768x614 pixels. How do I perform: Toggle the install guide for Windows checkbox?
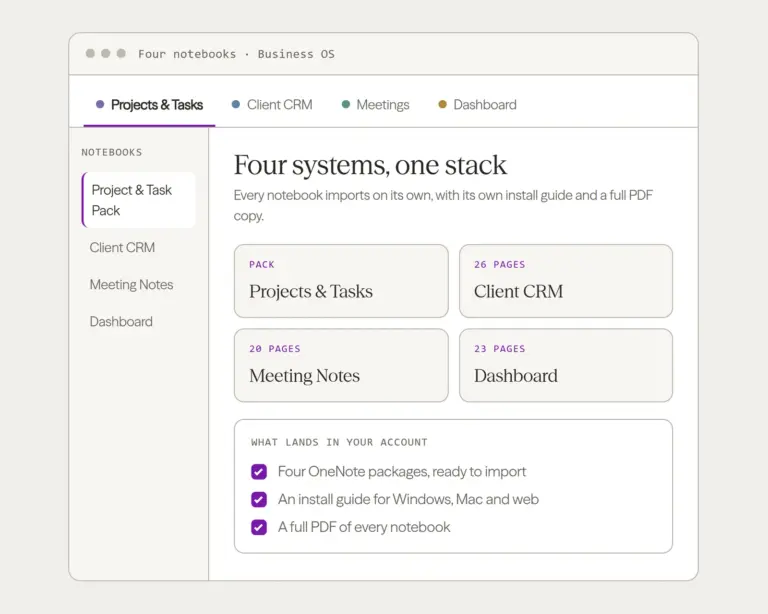tap(259, 499)
